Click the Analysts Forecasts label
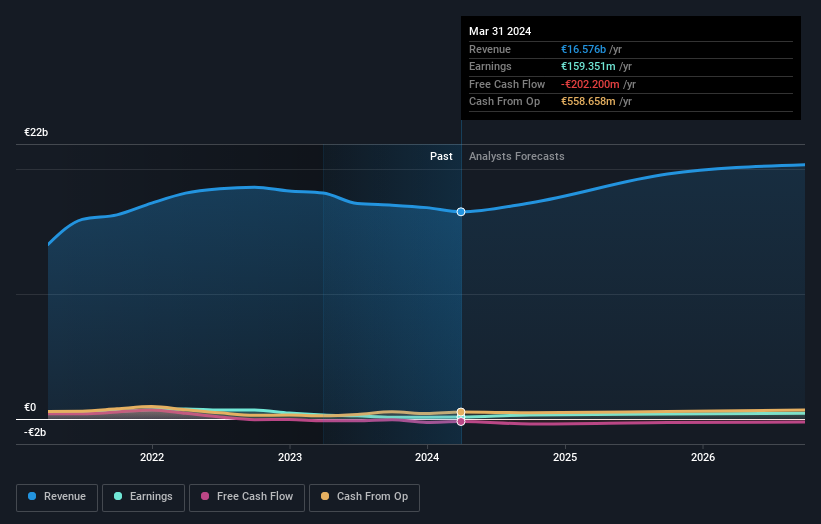The image size is (821, 524). point(517,157)
